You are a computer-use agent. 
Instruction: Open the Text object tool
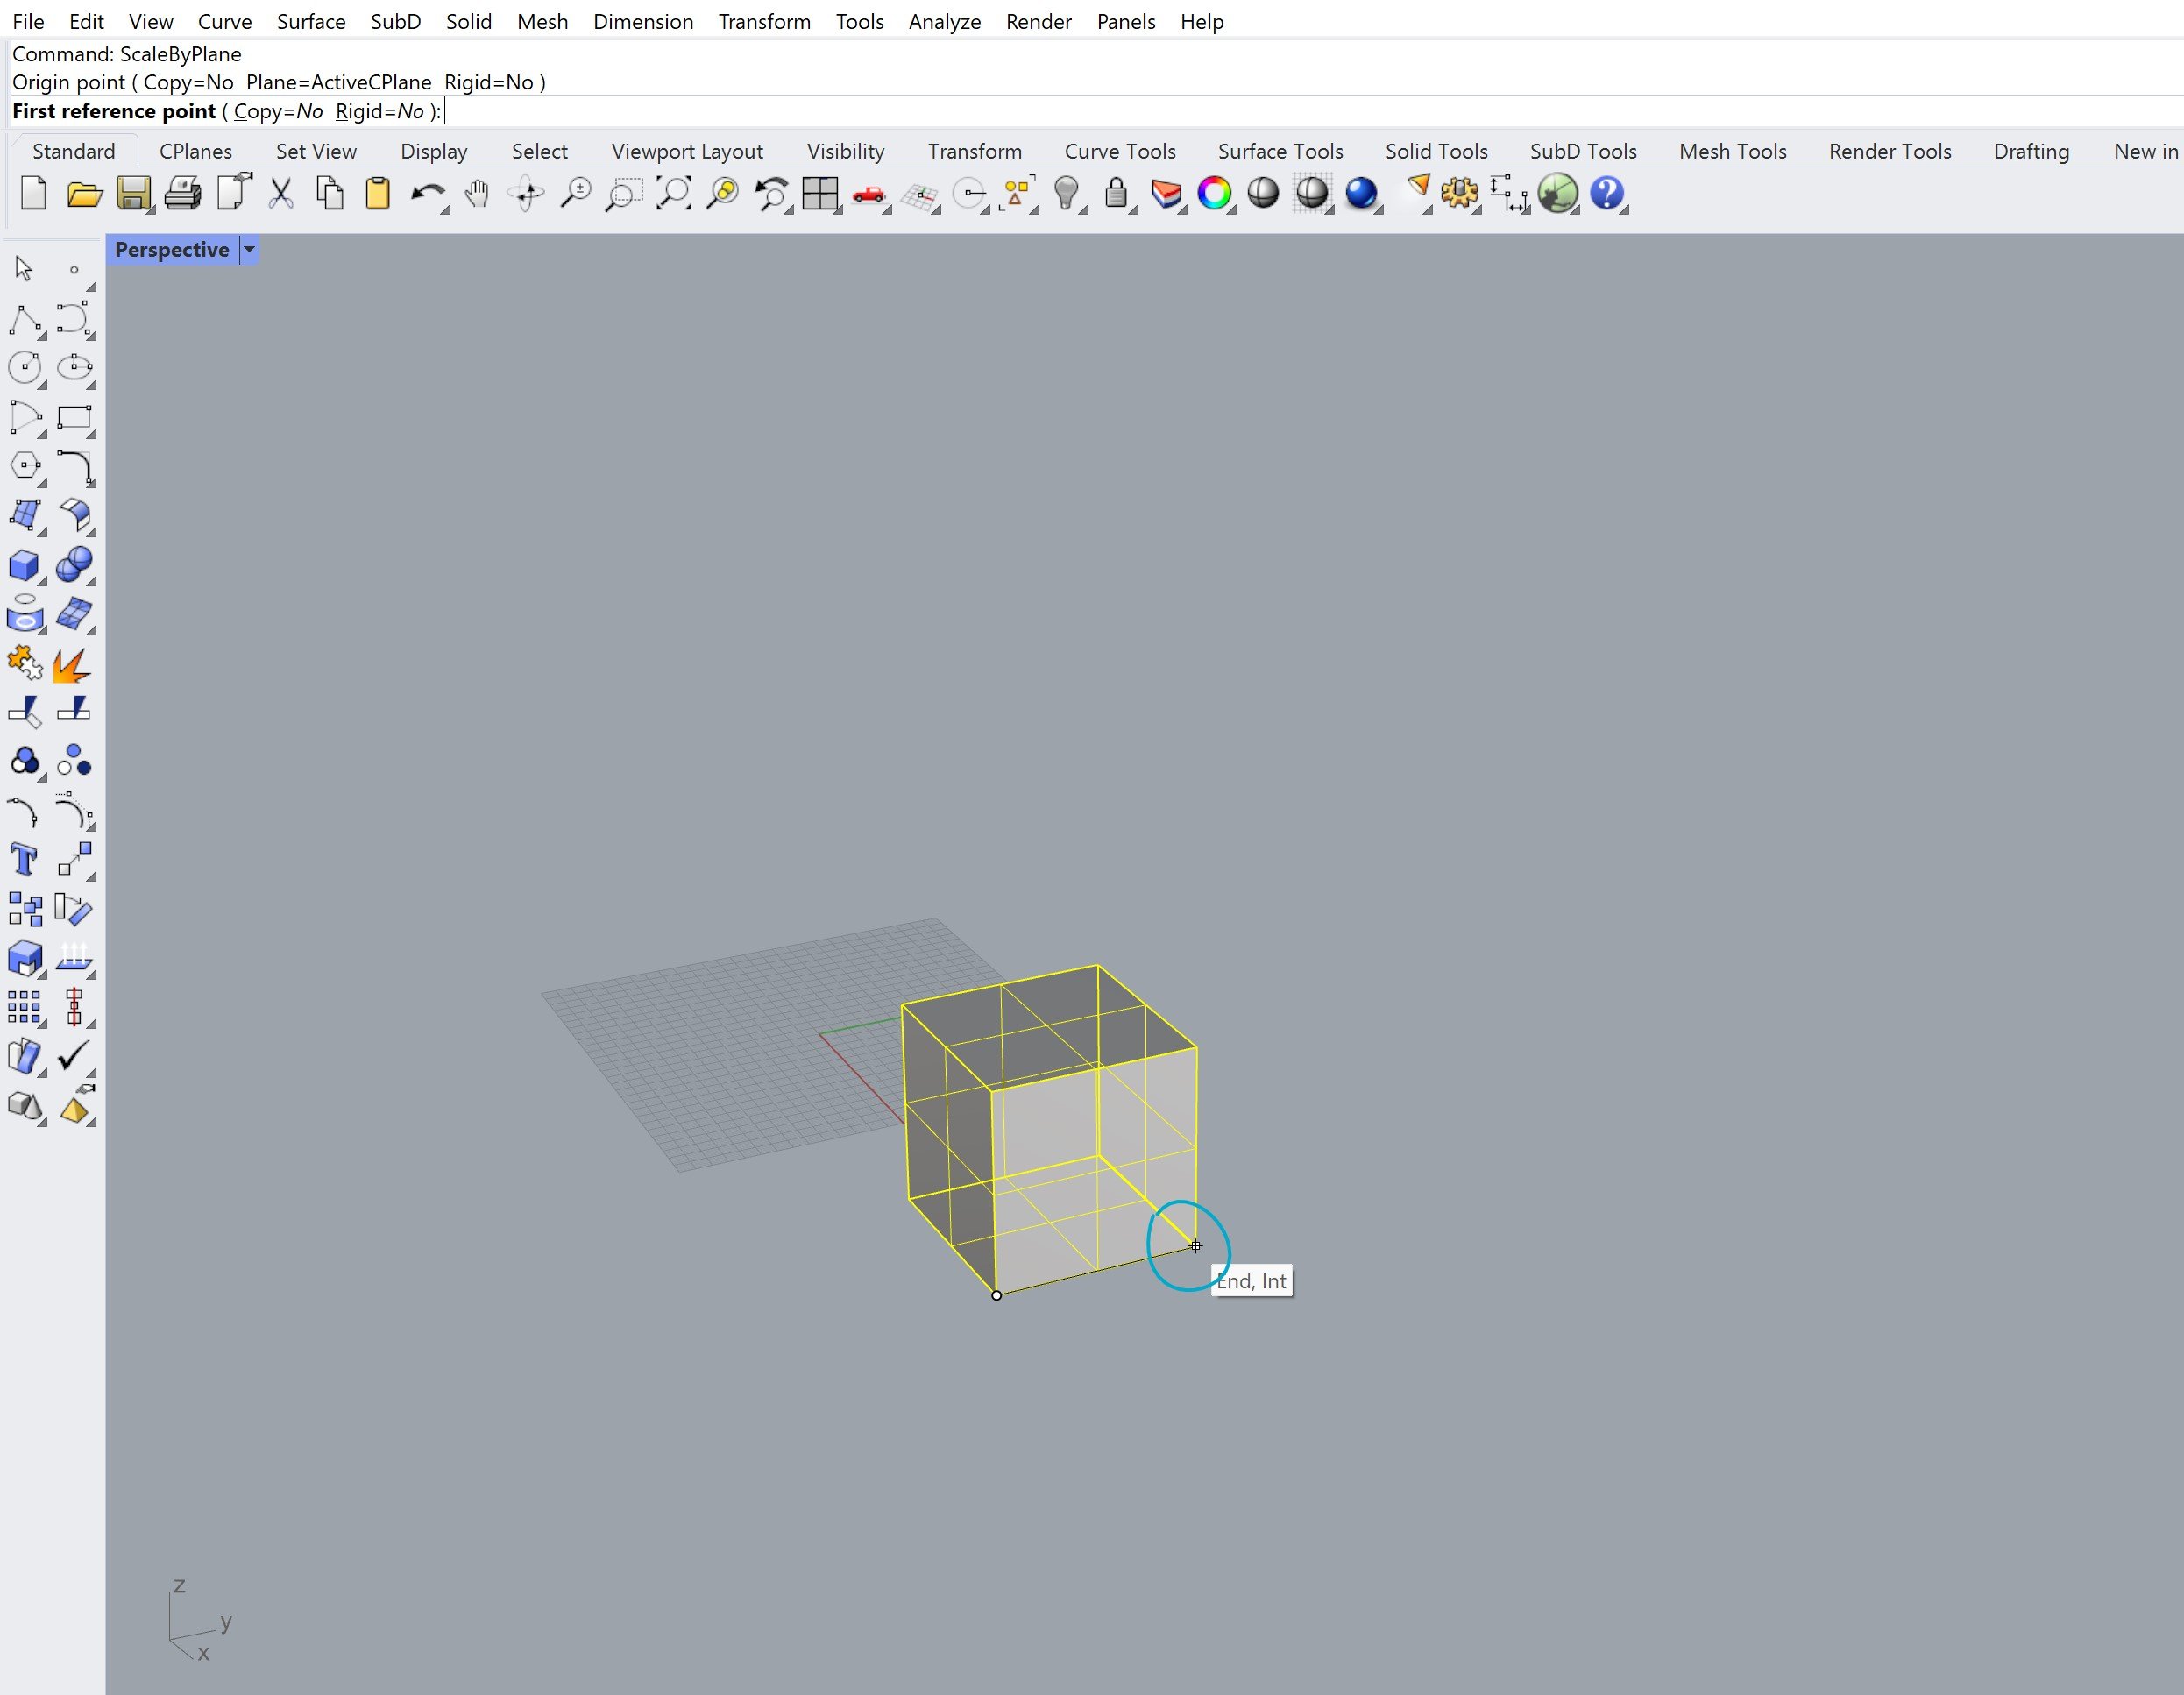click(24, 860)
